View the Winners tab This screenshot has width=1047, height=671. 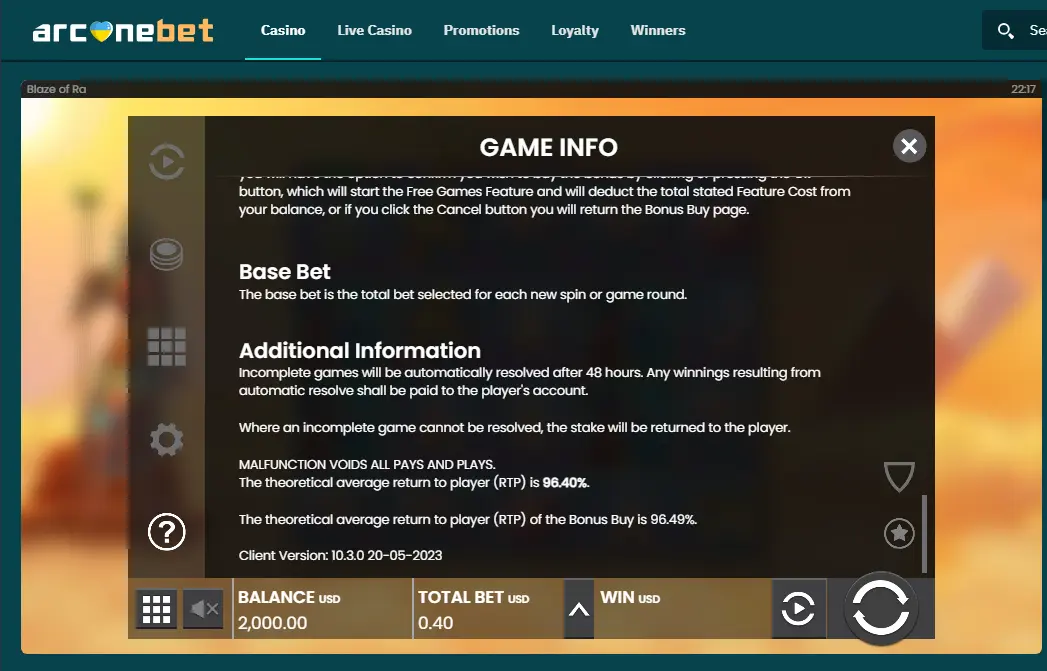658,30
